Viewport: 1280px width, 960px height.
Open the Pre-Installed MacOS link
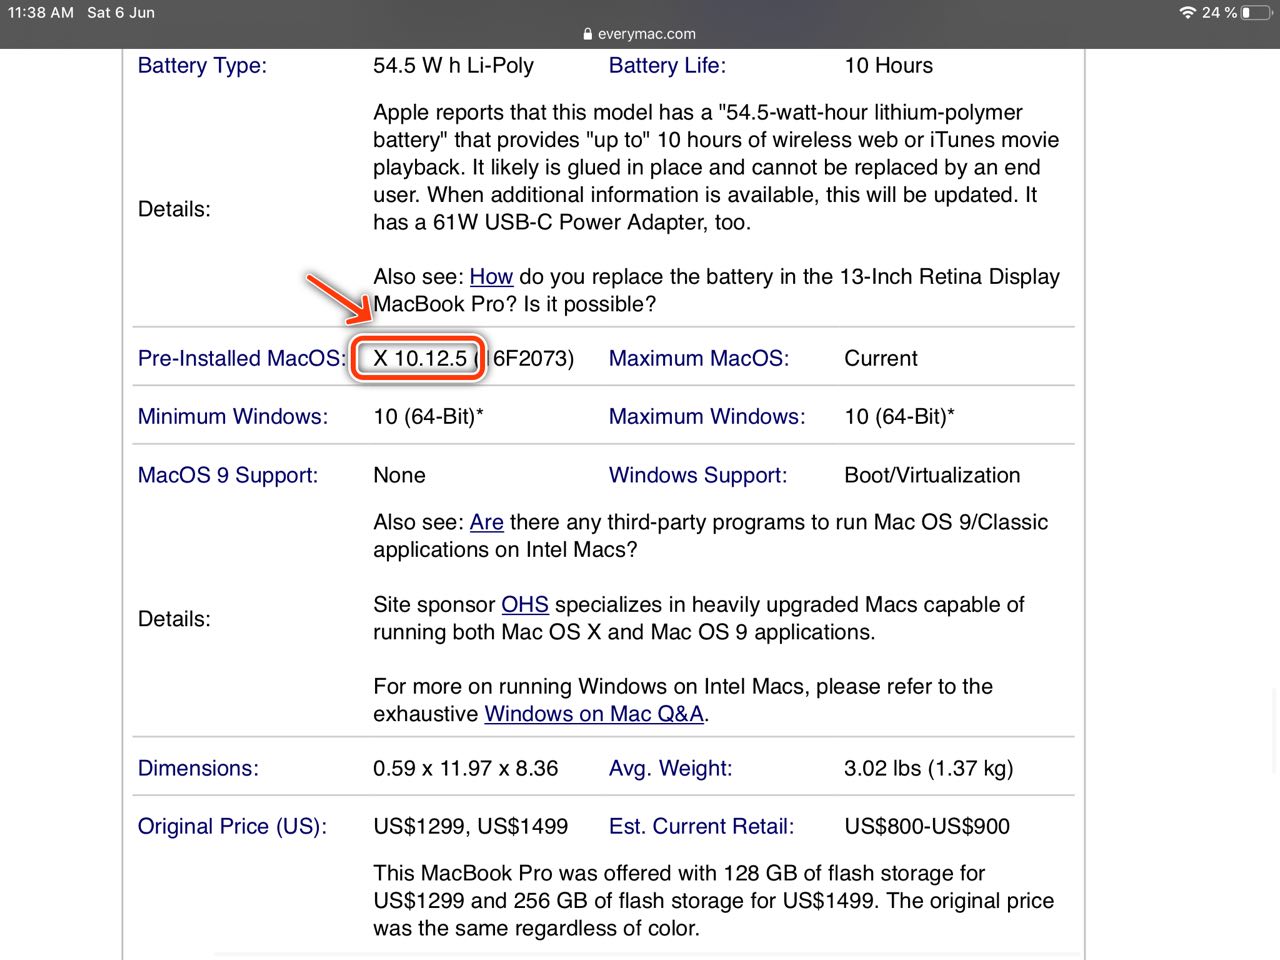click(x=242, y=359)
